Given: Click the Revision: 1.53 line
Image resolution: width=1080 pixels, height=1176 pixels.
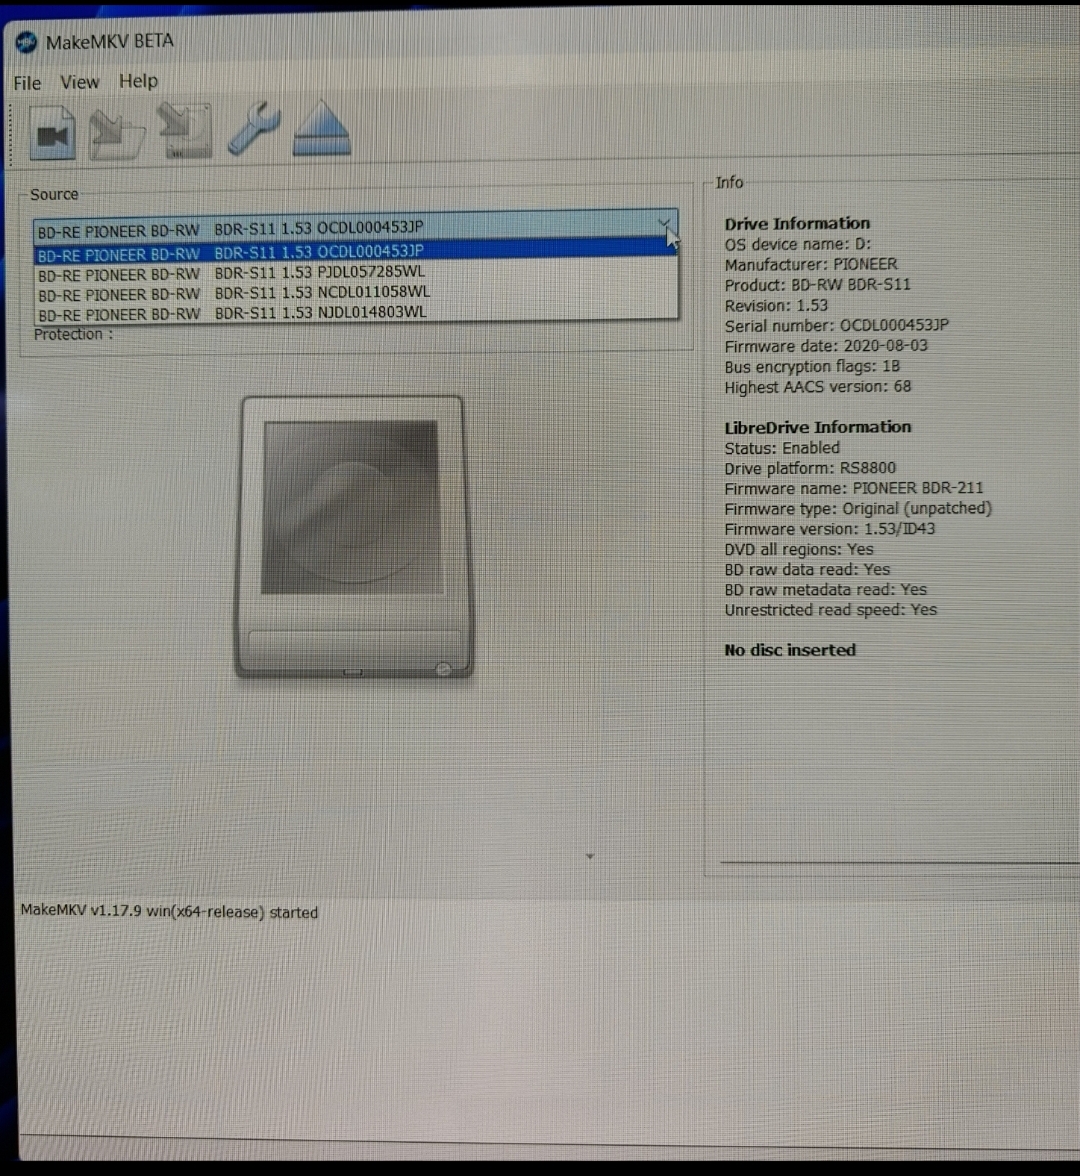Looking at the screenshot, I should (x=776, y=305).
